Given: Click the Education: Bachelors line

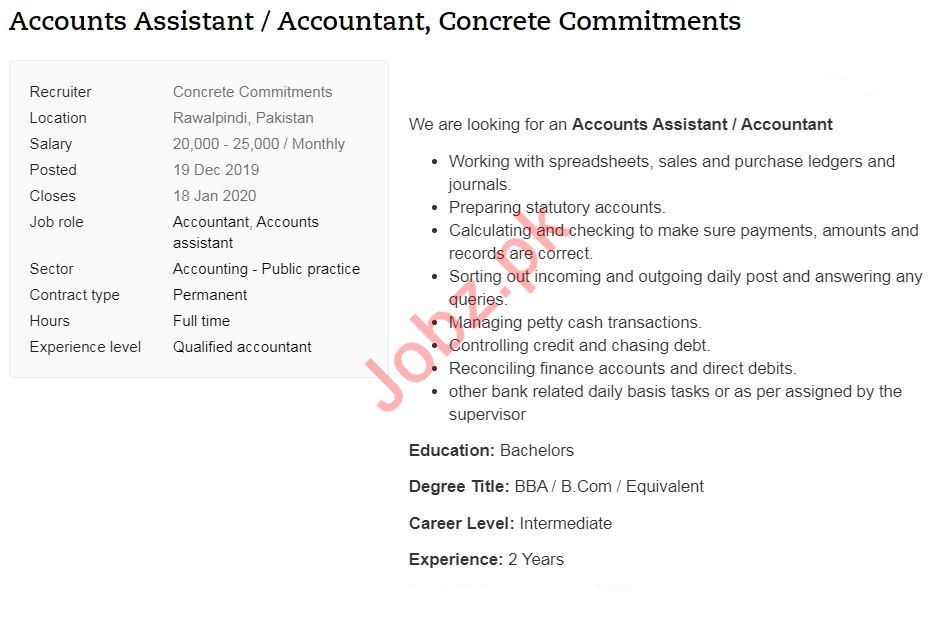Looking at the screenshot, I should [491, 451].
